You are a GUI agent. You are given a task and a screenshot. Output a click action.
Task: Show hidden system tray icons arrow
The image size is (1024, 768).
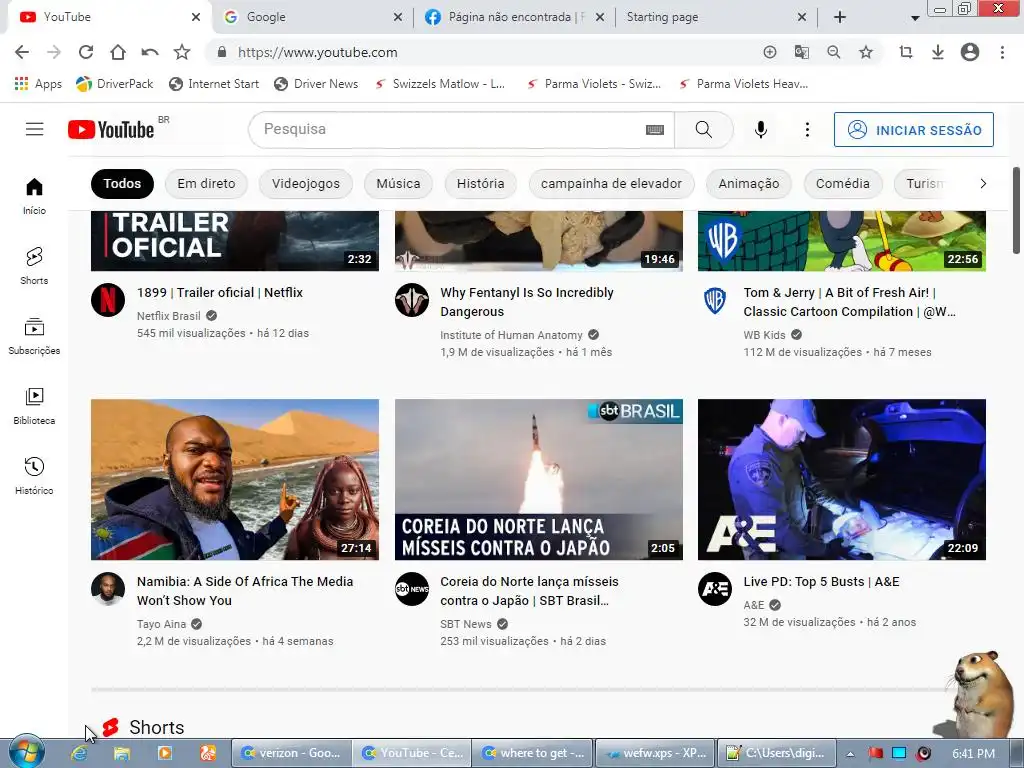pyautogui.click(x=850, y=754)
